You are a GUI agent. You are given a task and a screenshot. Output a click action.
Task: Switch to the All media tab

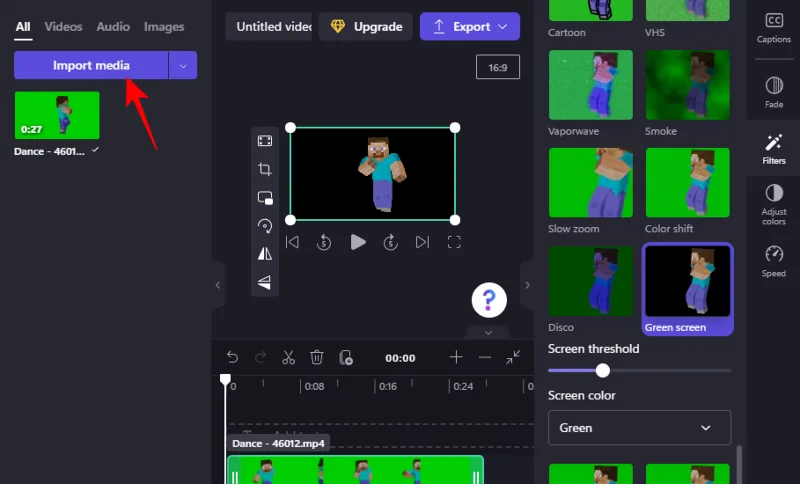point(23,27)
